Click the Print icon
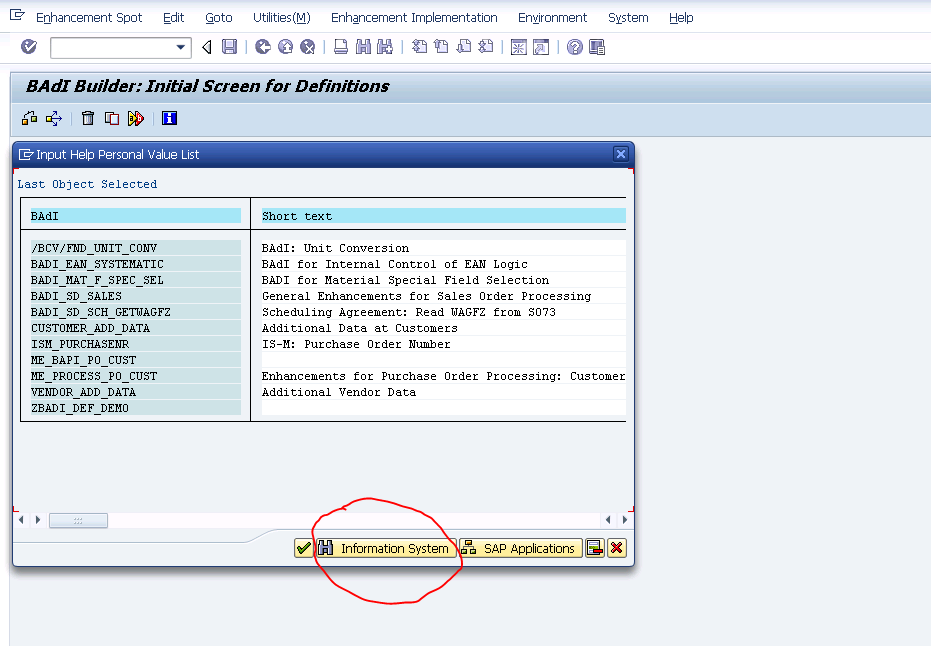 click(x=340, y=46)
